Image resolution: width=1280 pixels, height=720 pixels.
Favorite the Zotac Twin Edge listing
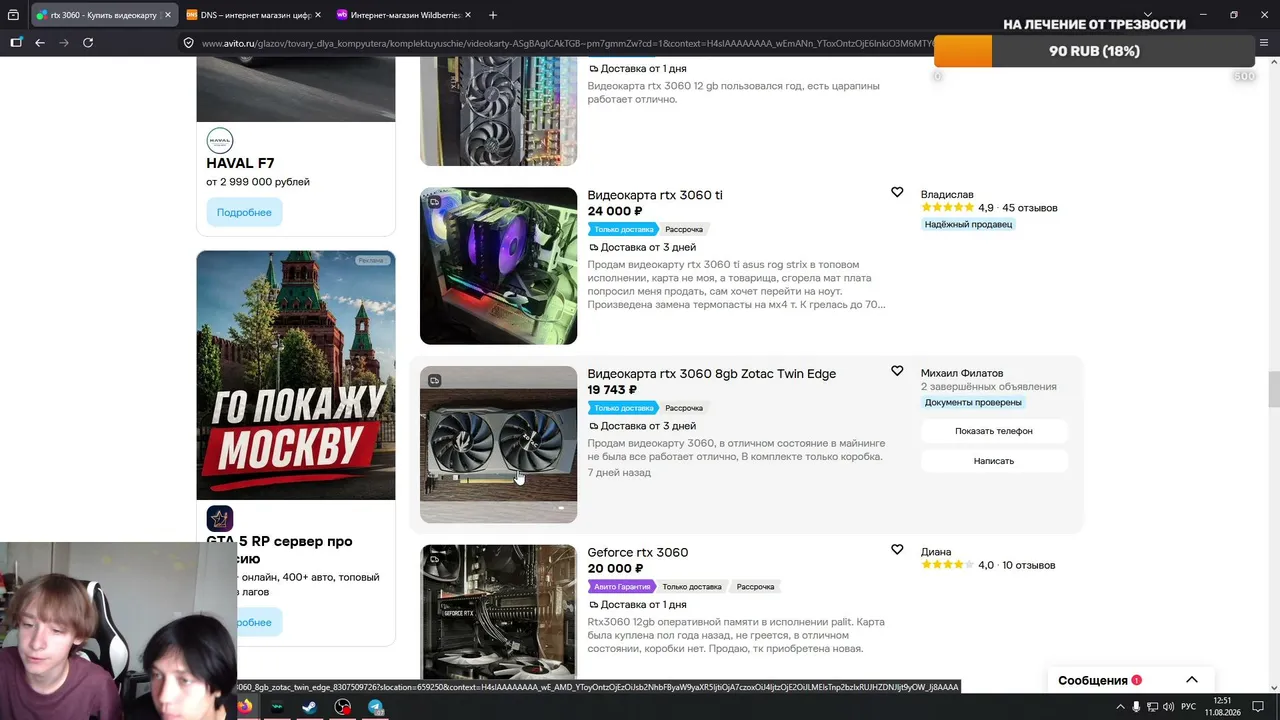[897, 371]
